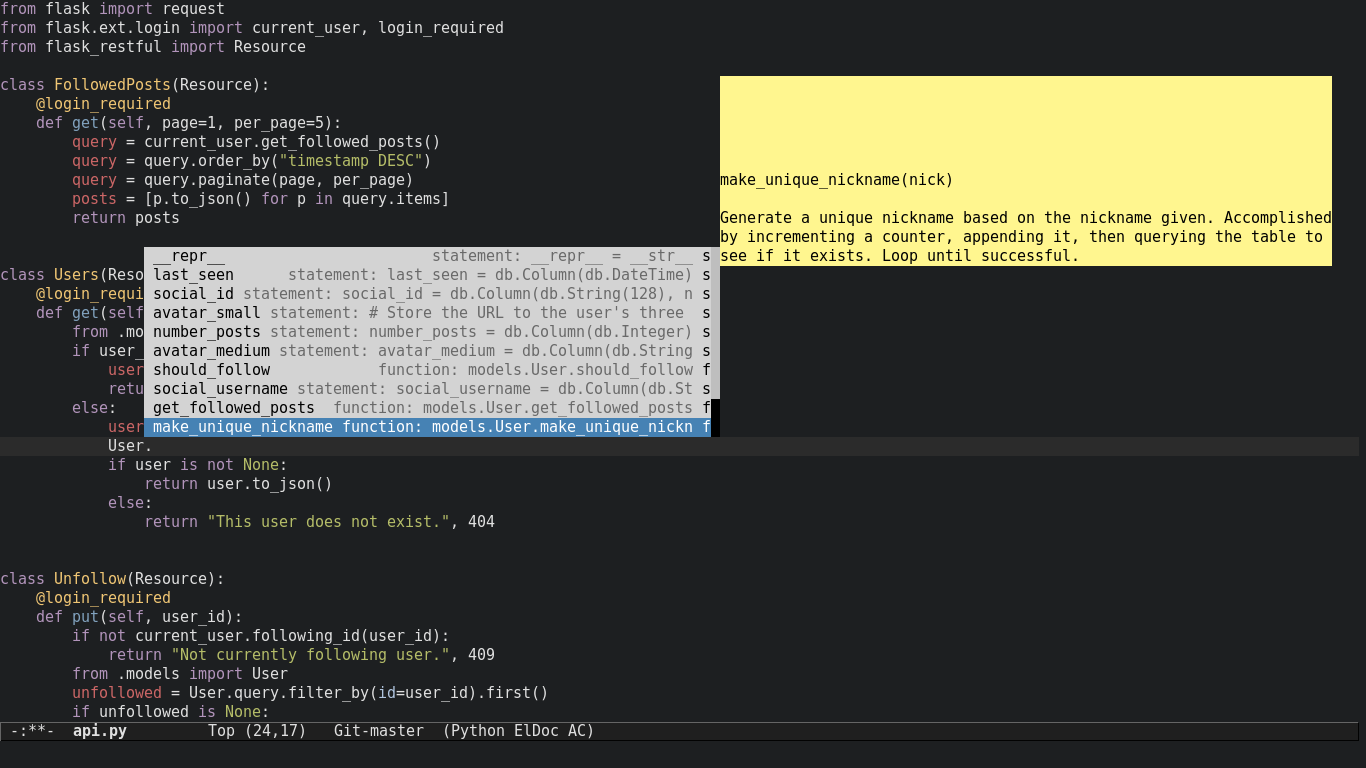Pick social_id completion entry
Image resolution: width=1366 pixels, height=768 pixels.
[427, 294]
